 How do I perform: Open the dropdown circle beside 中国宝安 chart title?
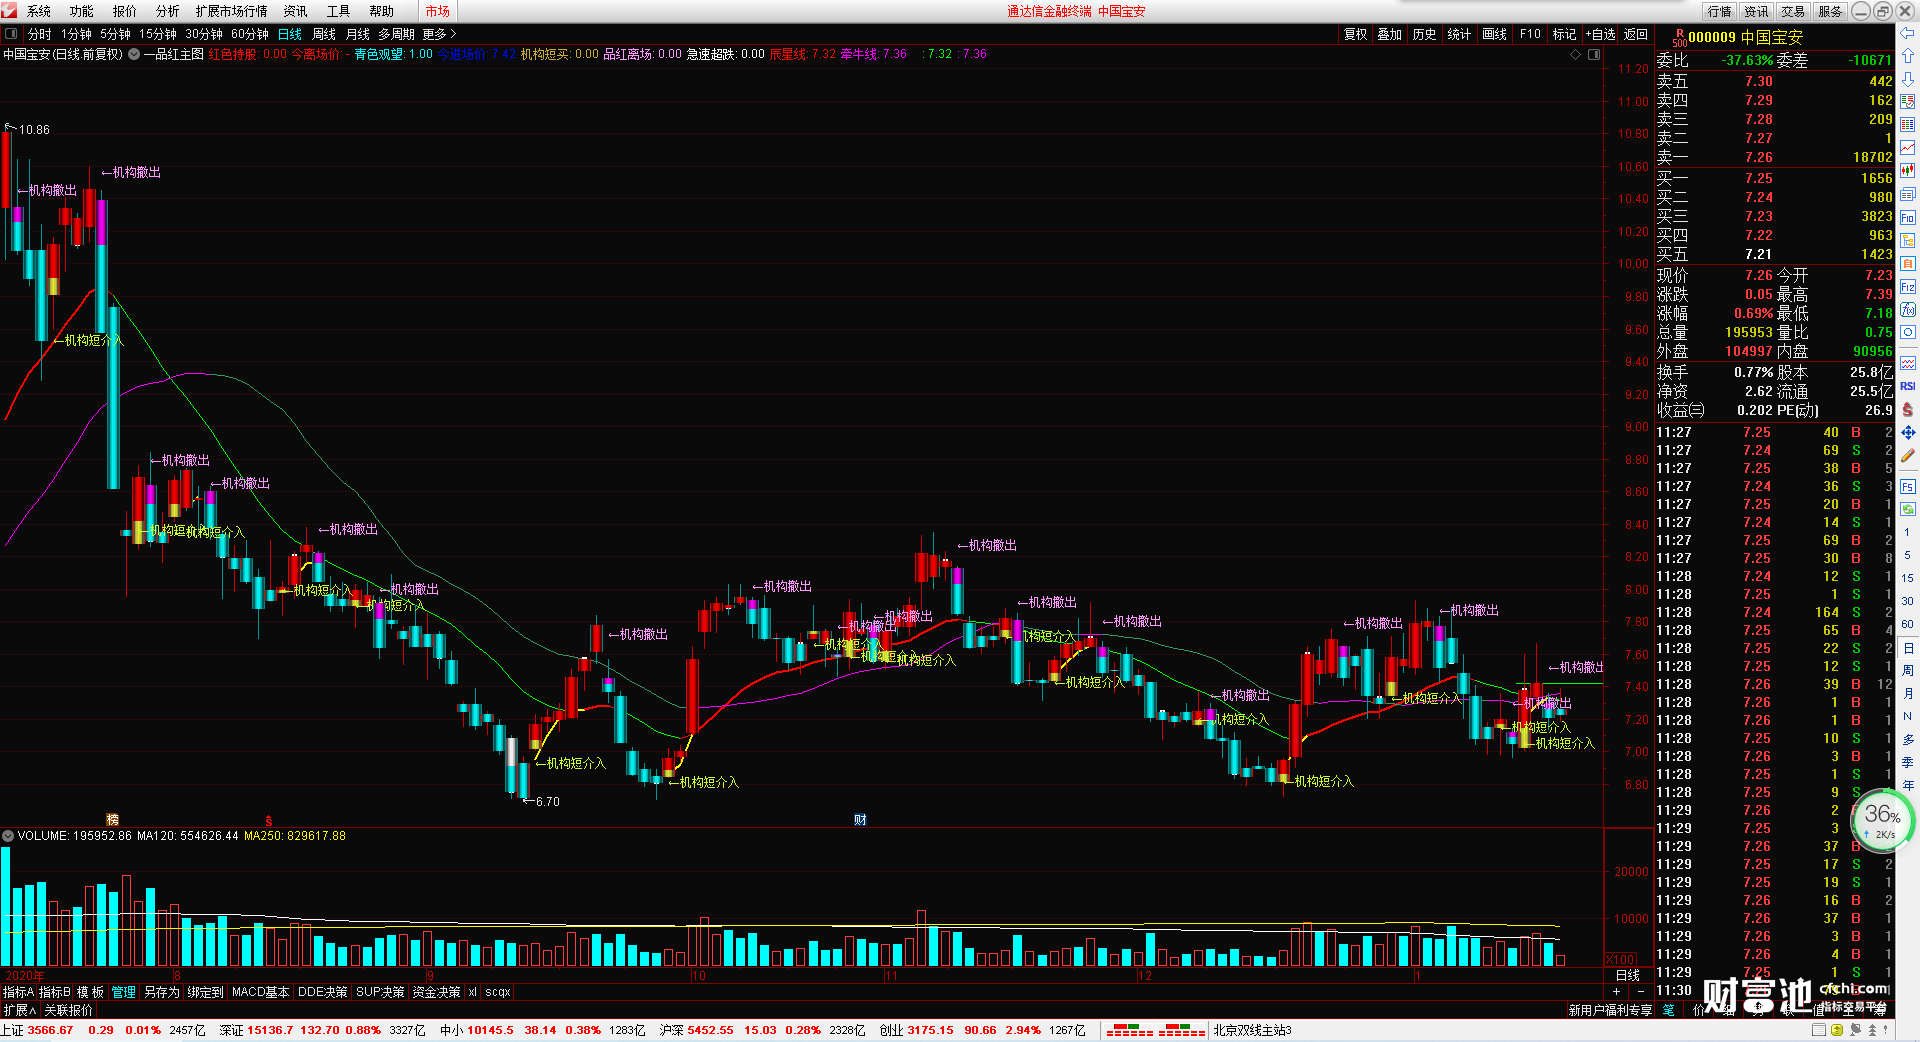tap(134, 54)
